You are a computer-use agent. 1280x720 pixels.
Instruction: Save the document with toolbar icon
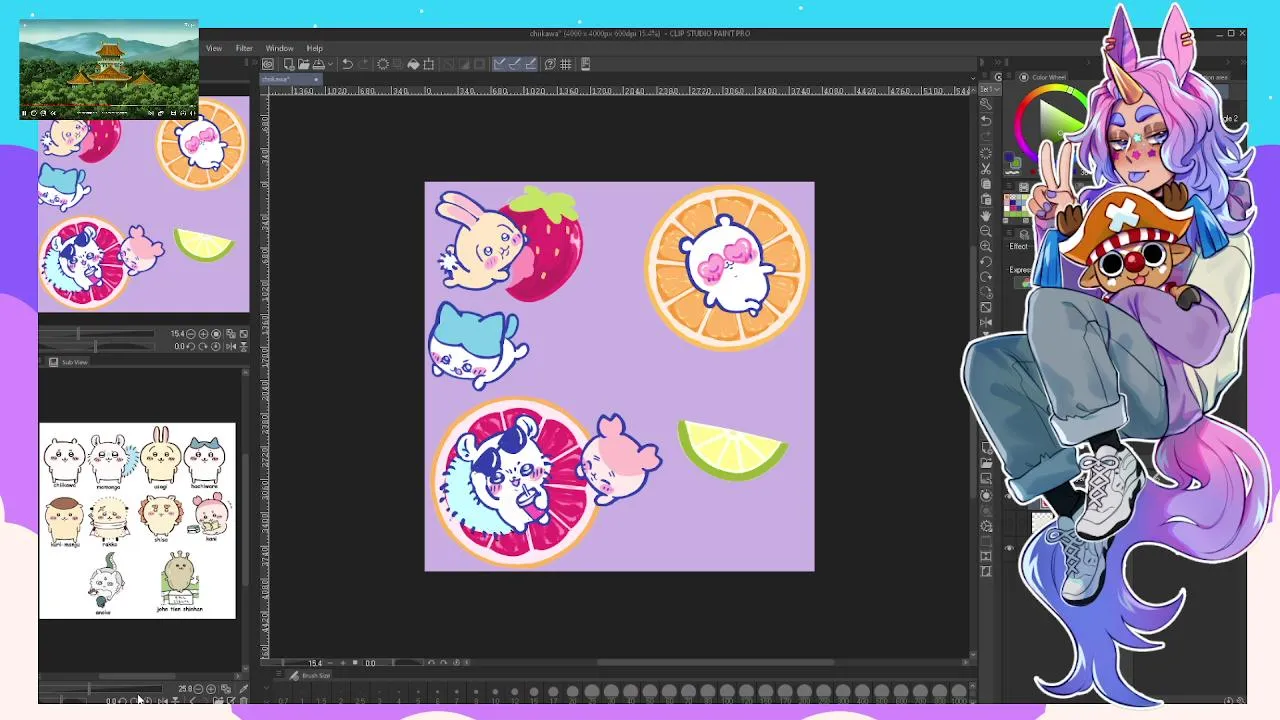point(319,64)
